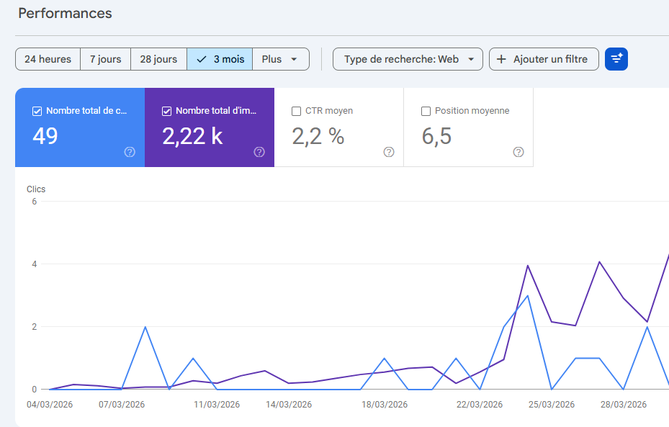Viewport: 669px width, 427px height.
Task: Open help icon on total impressions card
Action: (259, 152)
